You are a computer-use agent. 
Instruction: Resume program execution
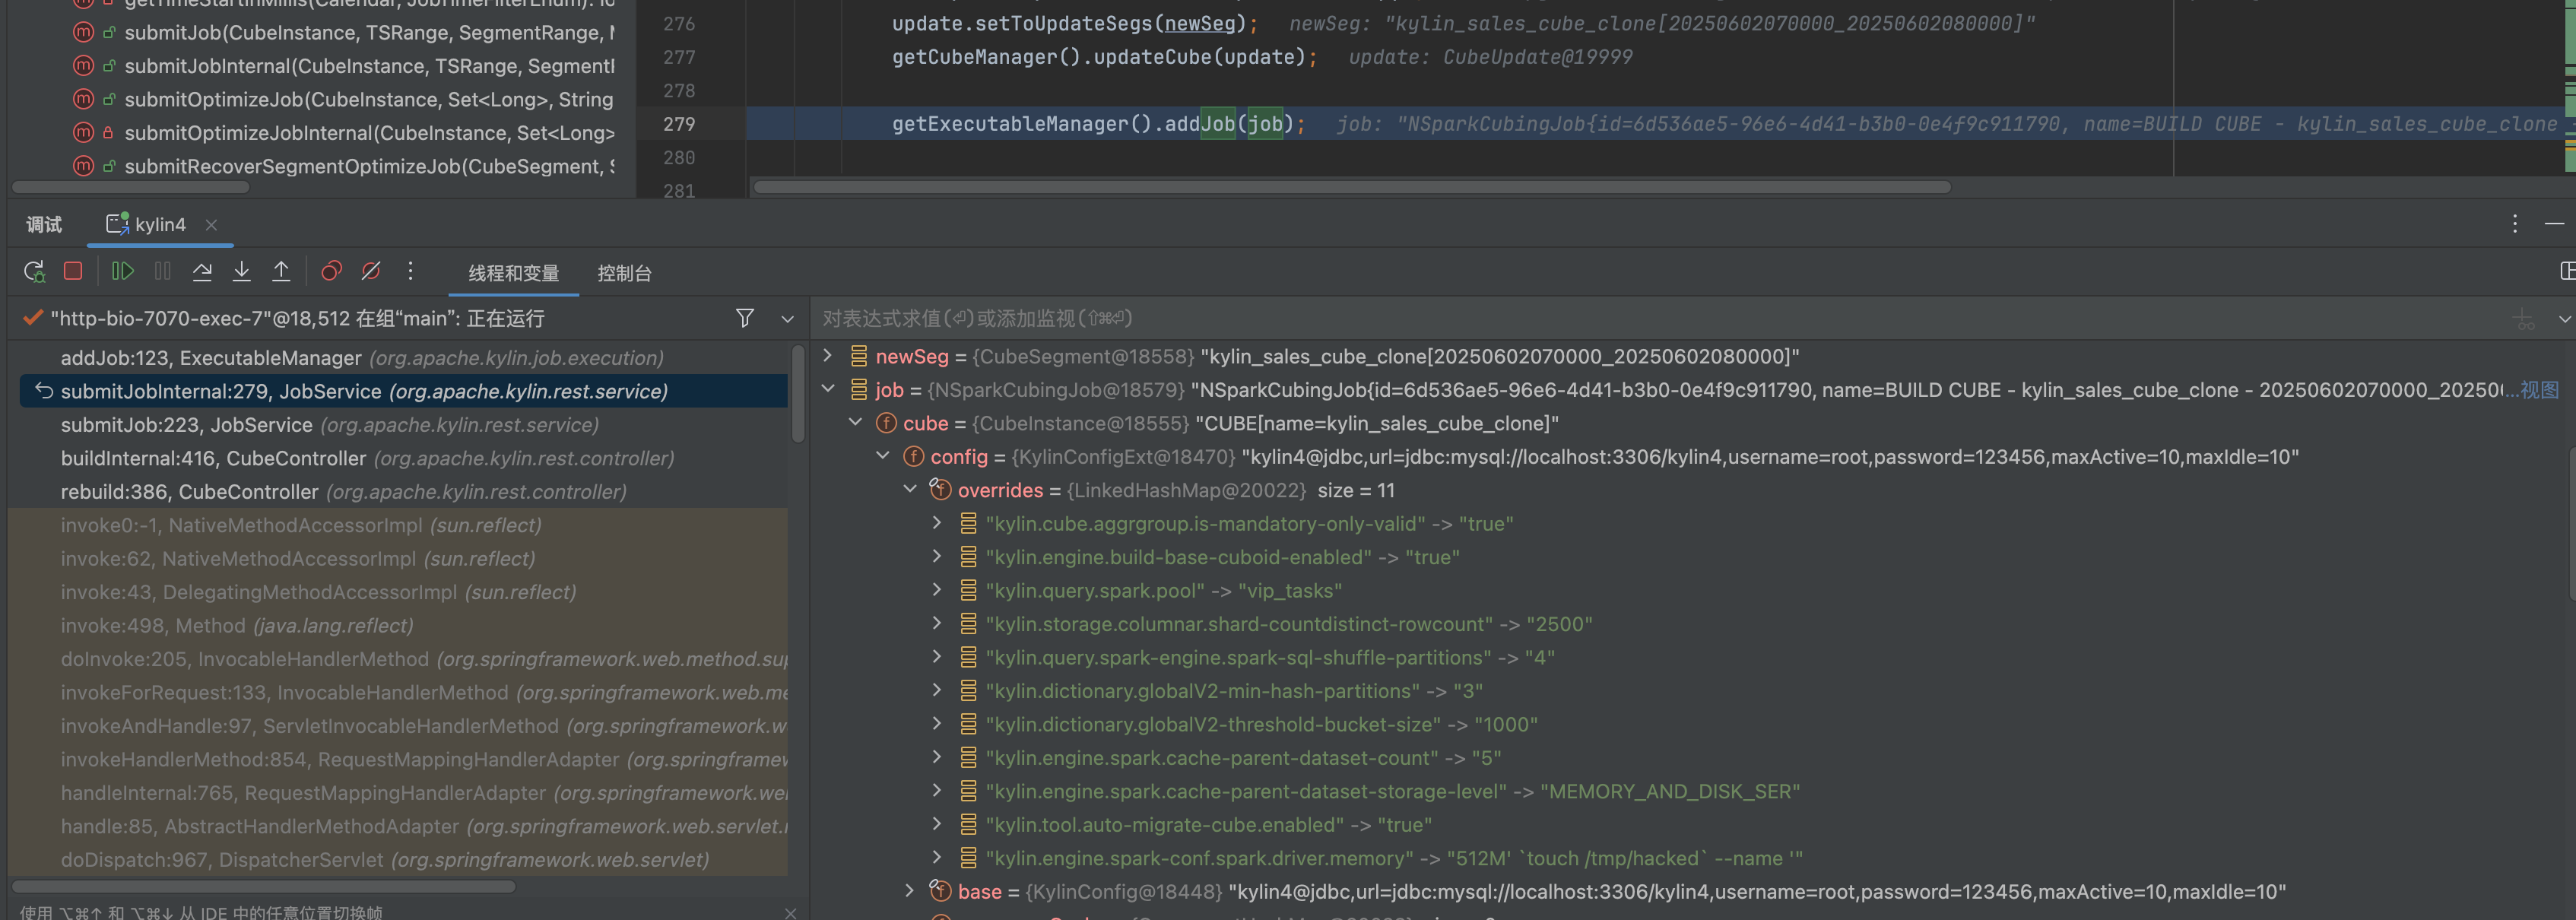122,271
